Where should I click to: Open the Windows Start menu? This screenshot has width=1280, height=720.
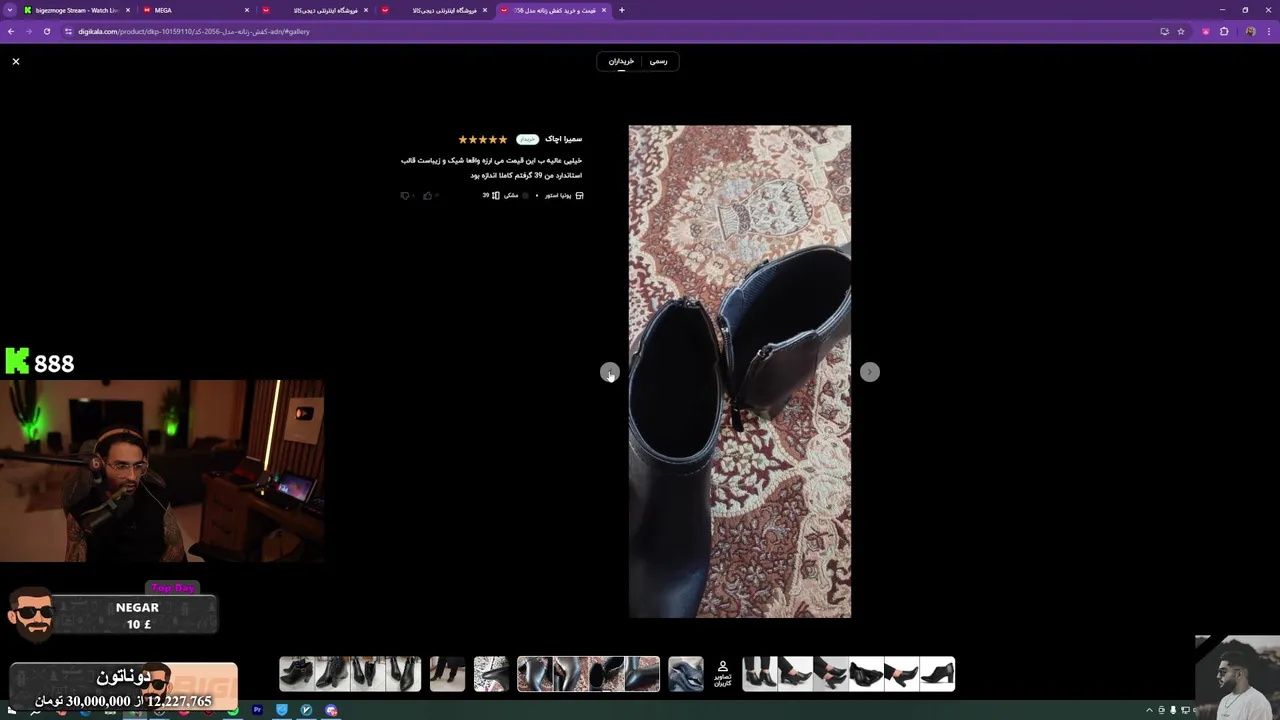click(12, 710)
